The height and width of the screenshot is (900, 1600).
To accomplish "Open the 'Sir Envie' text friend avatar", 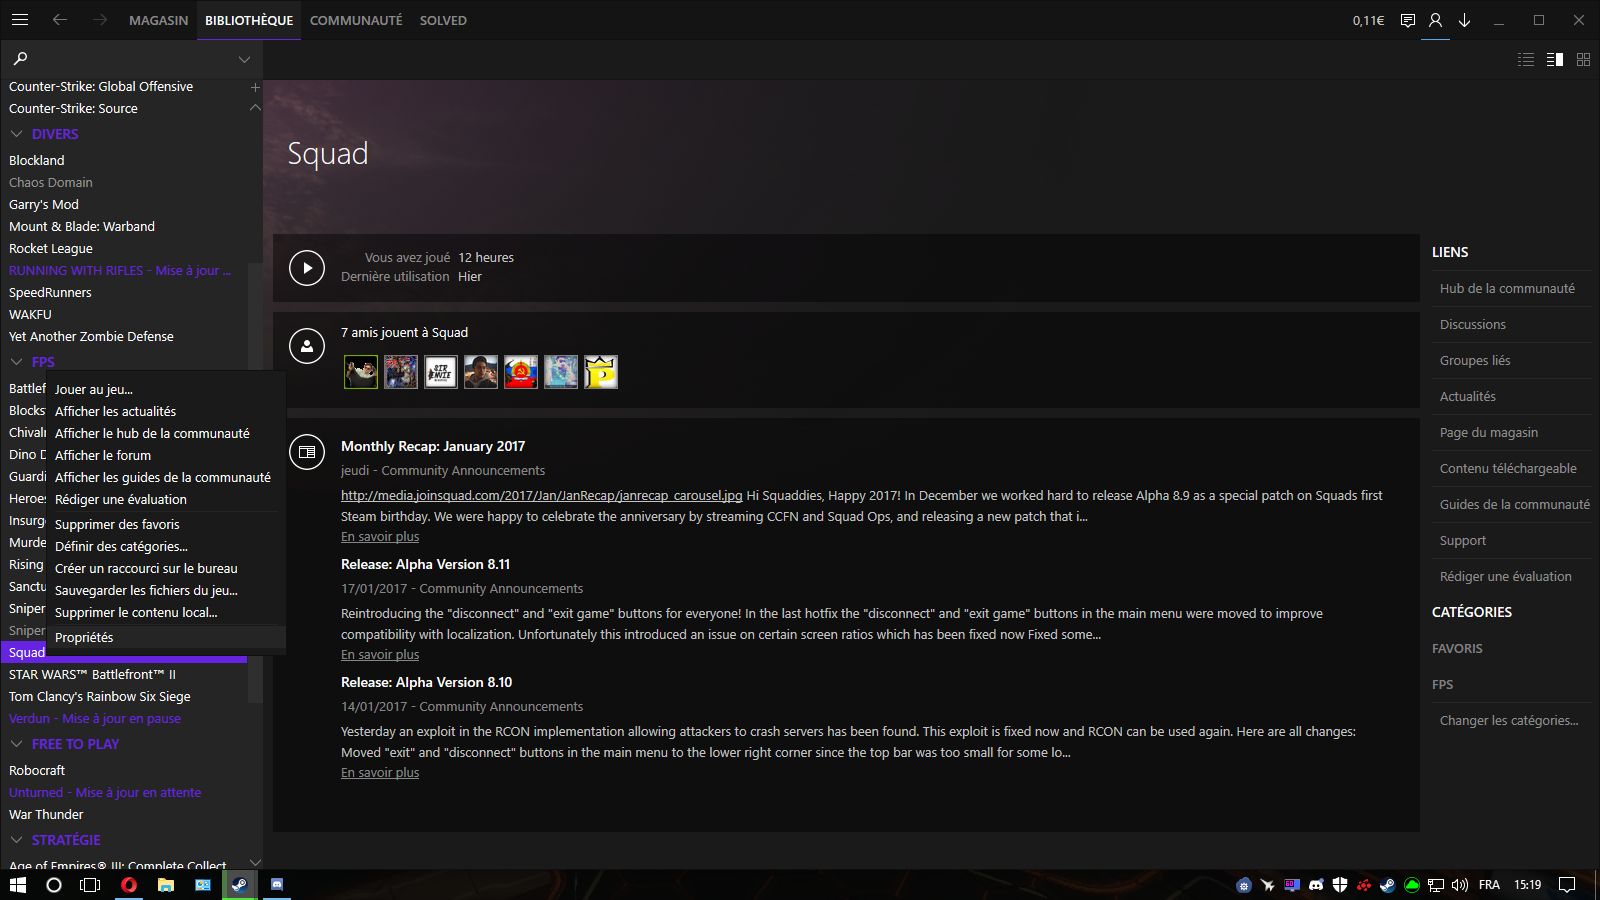I will (x=441, y=372).
